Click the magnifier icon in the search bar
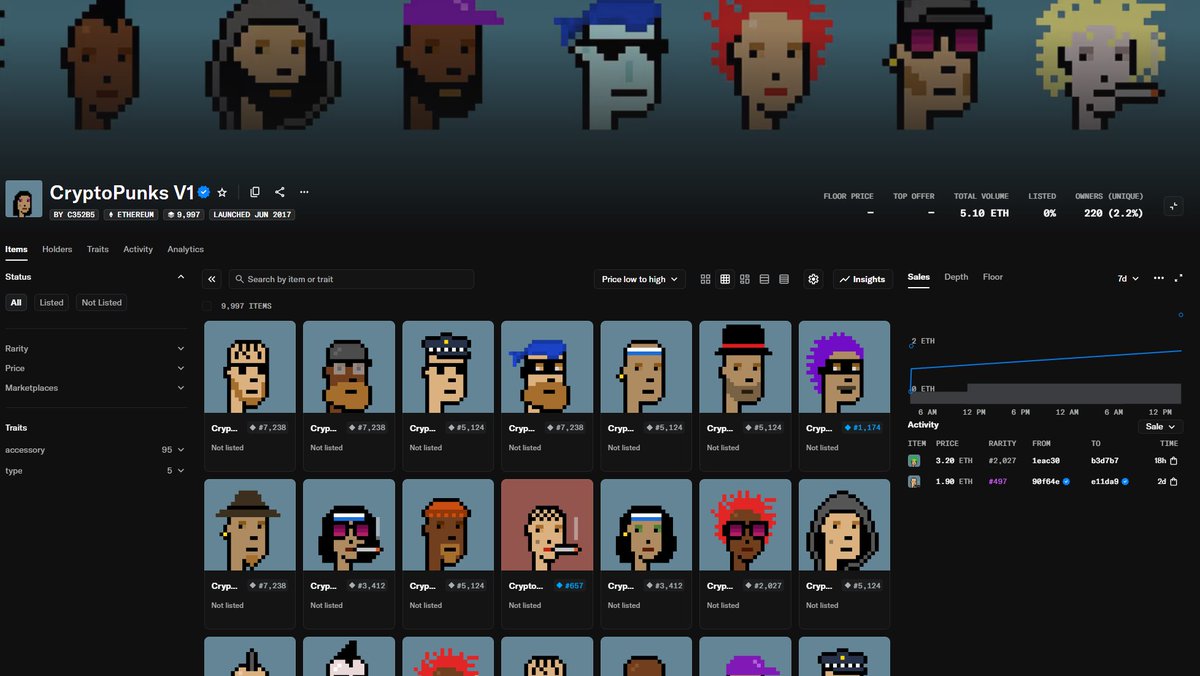The width and height of the screenshot is (1200, 676). tap(239, 279)
